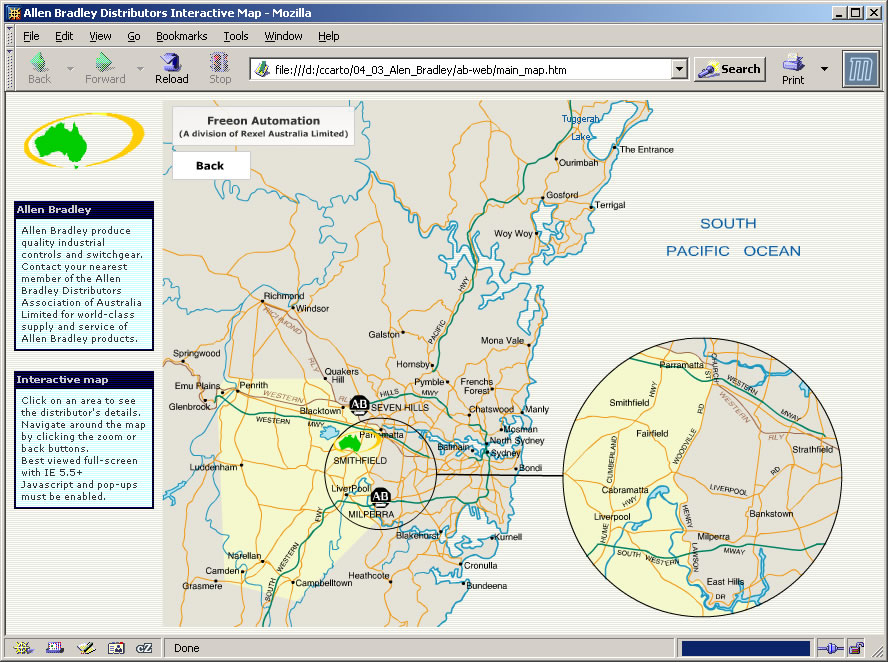This screenshot has height=662, width=888.
Task: Click the Forward navigation toolbar icon
Action: point(105,69)
